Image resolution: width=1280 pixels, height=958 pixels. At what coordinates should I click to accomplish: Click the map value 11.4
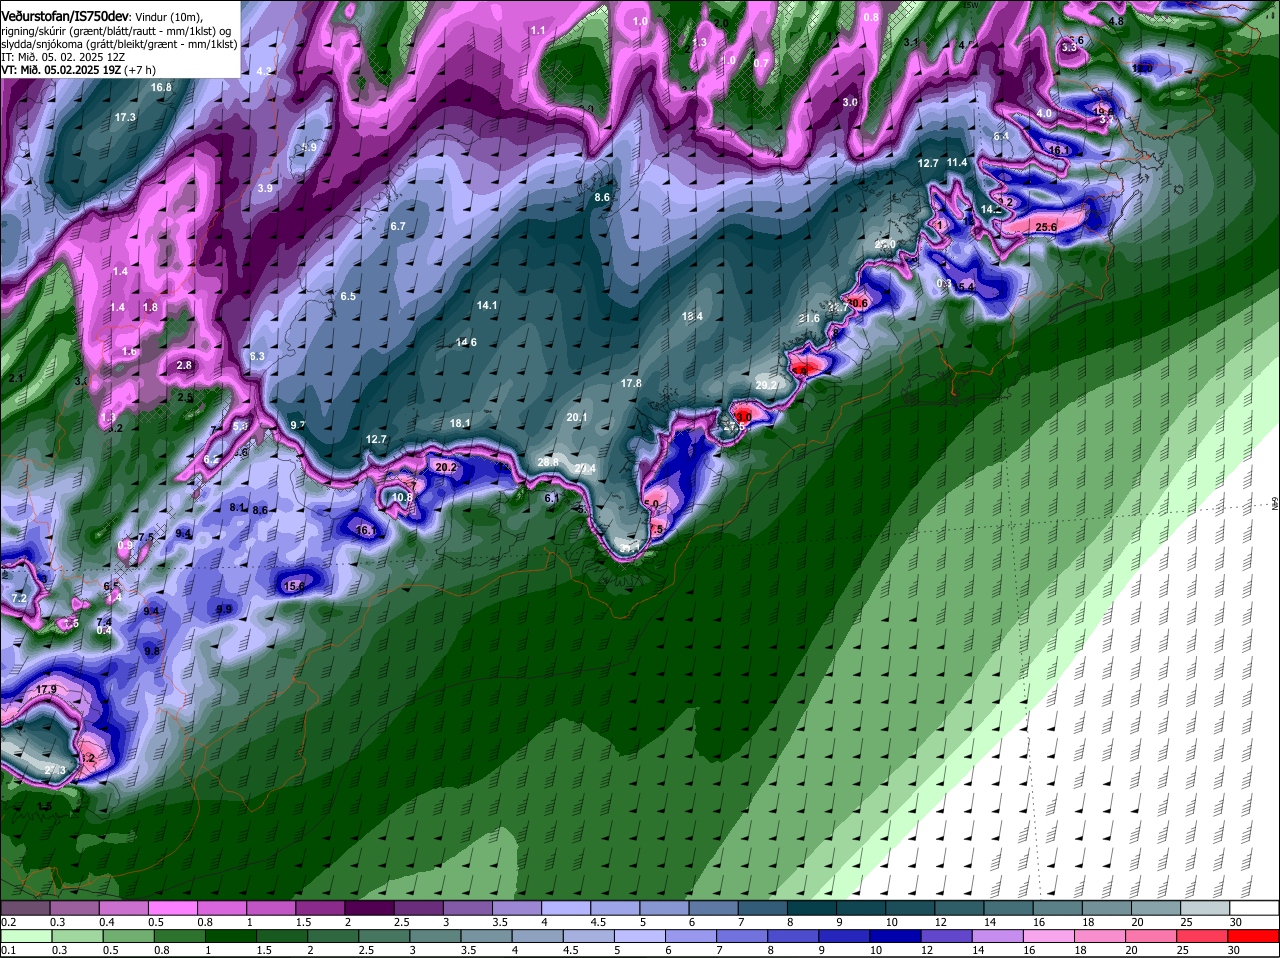(x=957, y=163)
